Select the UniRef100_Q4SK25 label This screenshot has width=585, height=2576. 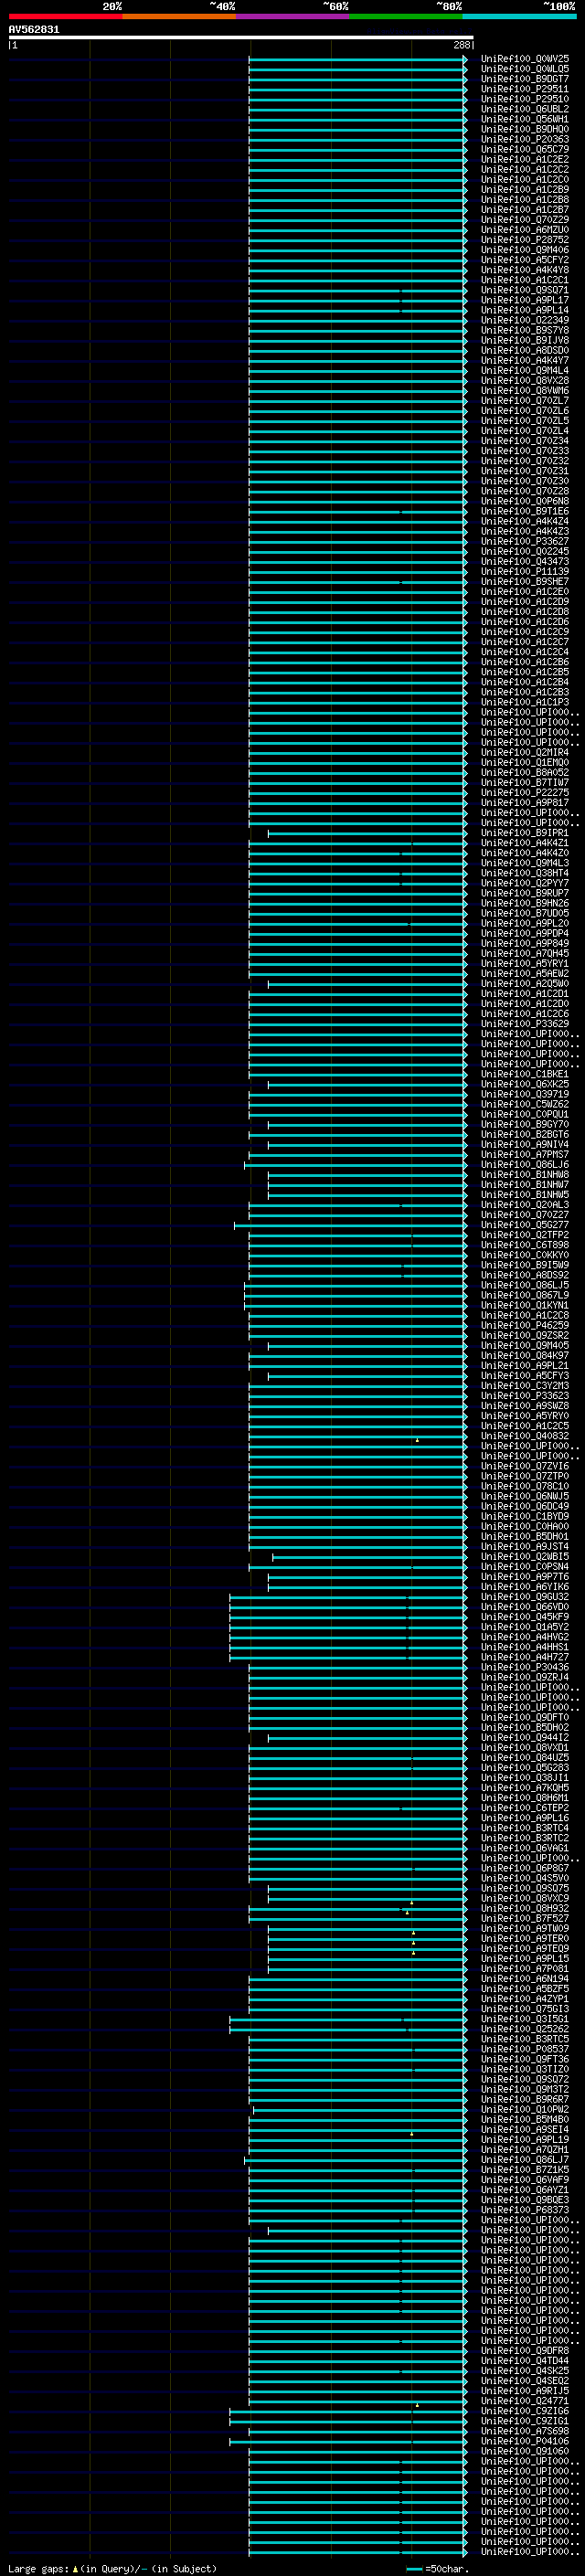pyautogui.click(x=525, y=2370)
